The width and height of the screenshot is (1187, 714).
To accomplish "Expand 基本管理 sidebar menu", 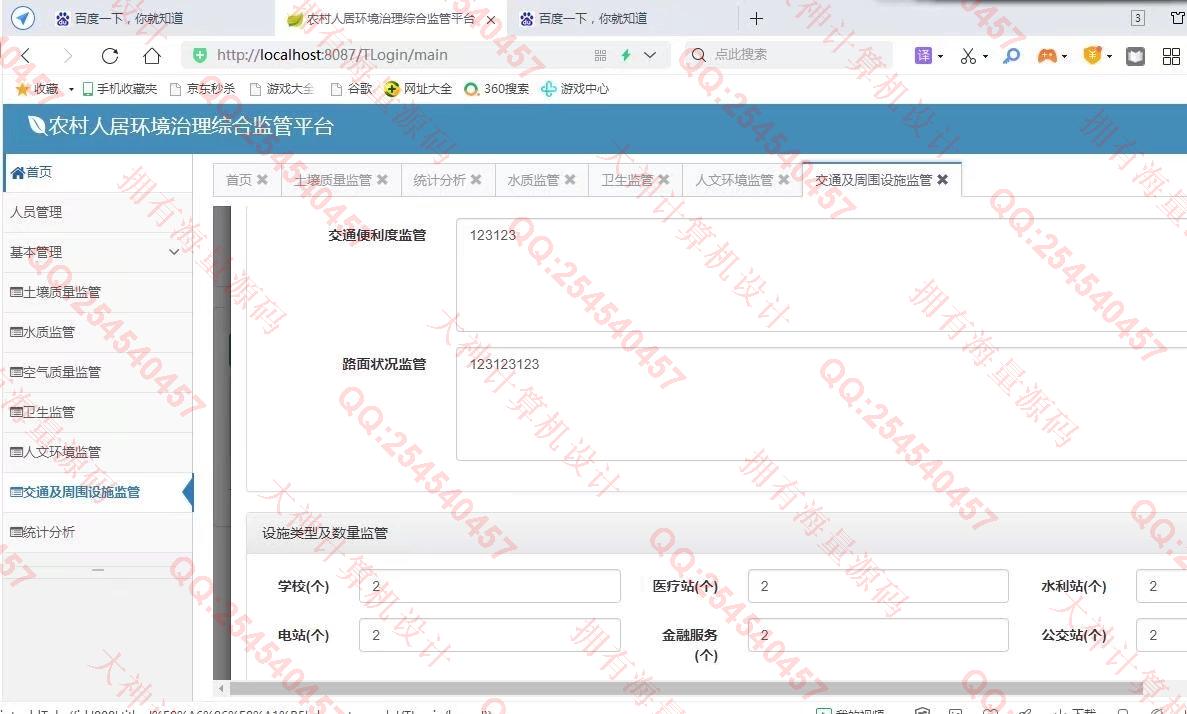I will 97,252.
